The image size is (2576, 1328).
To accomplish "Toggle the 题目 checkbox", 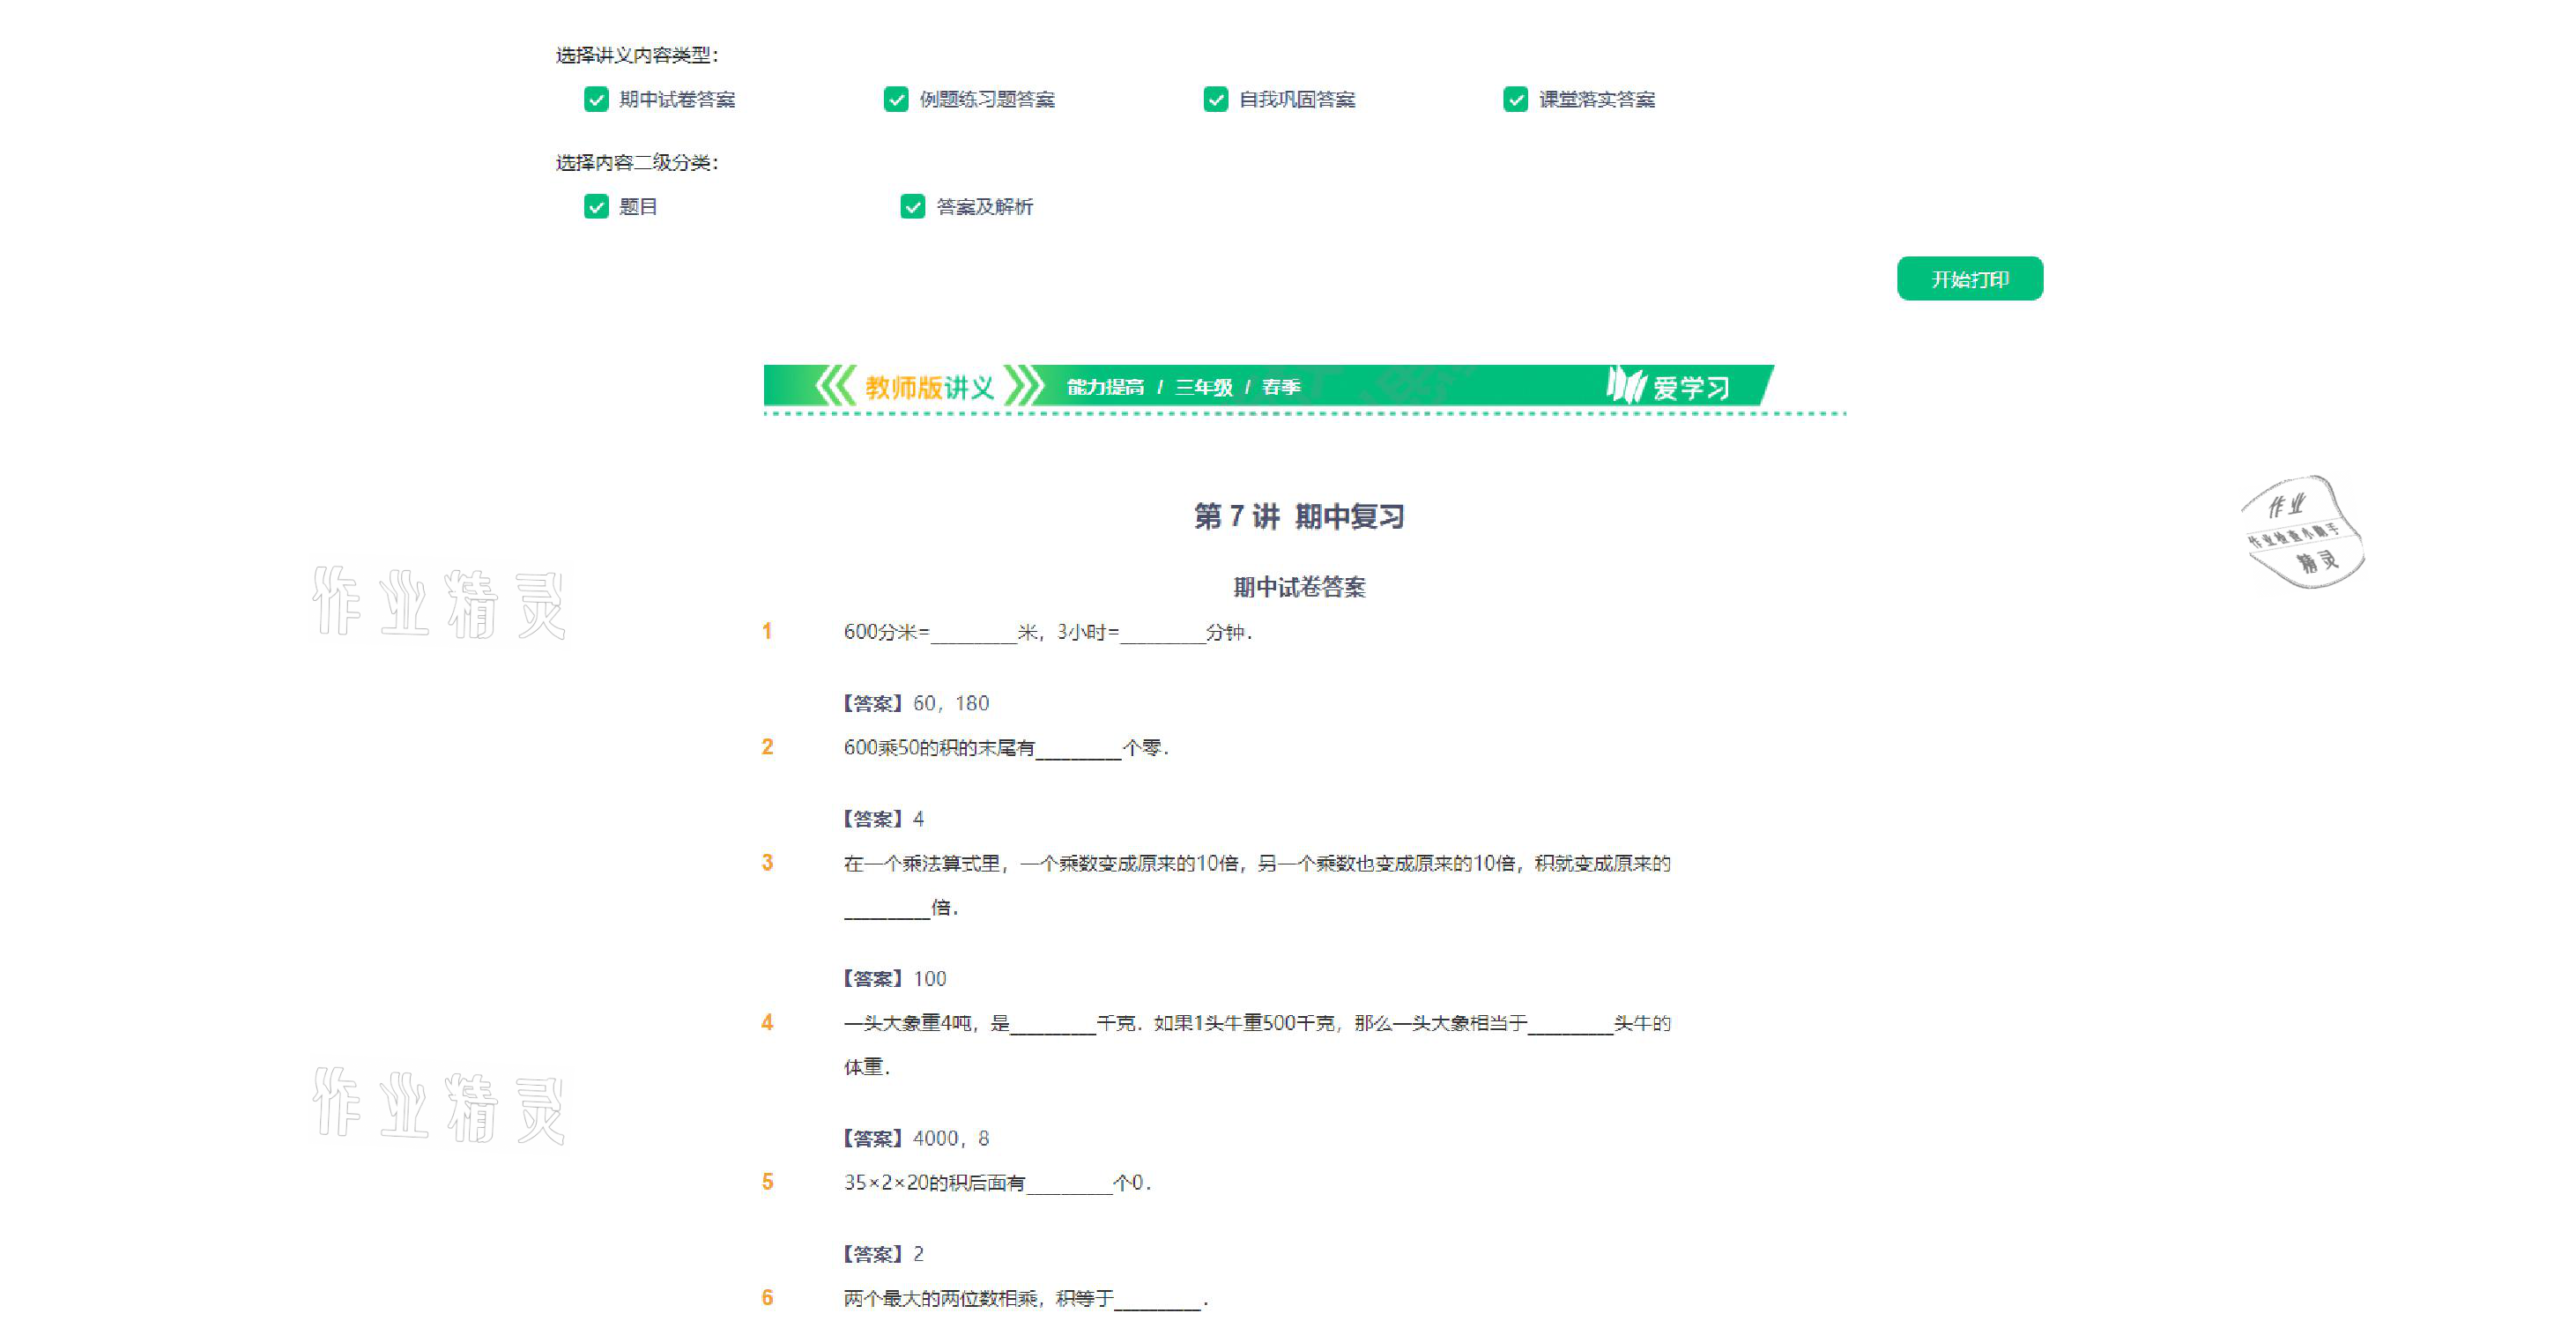I will (596, 206).
